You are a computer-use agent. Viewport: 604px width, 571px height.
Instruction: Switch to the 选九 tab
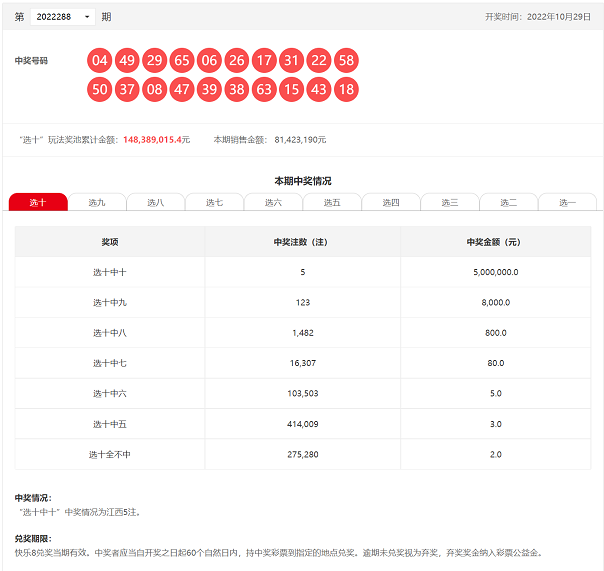click(x=97, y=202)
